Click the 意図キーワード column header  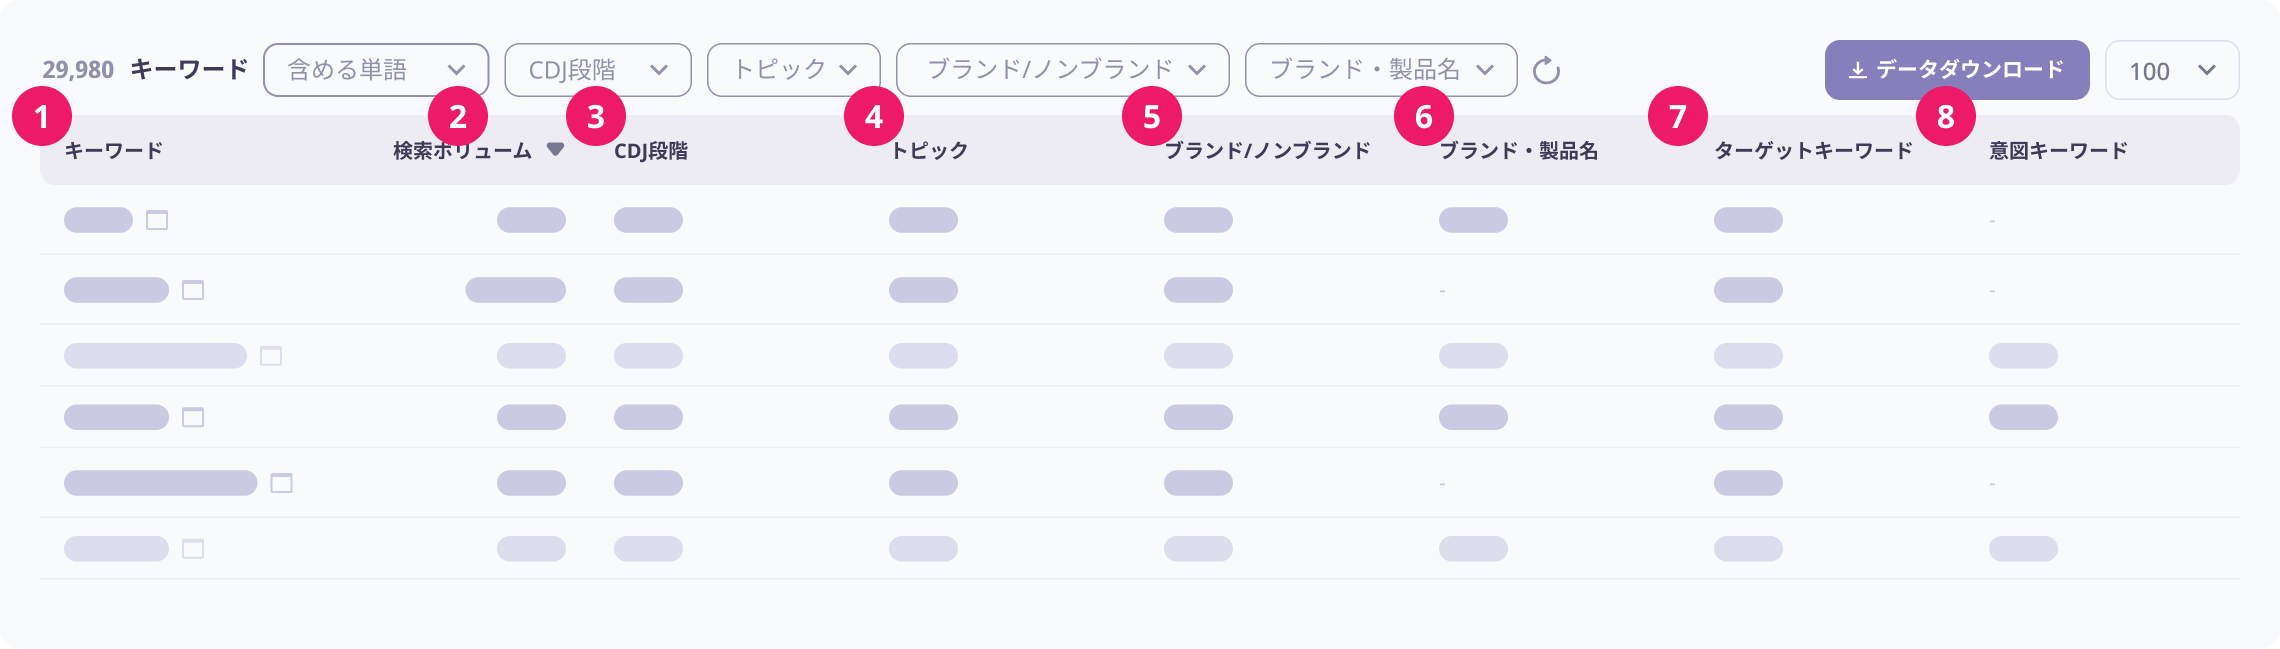pos(2058,151)
